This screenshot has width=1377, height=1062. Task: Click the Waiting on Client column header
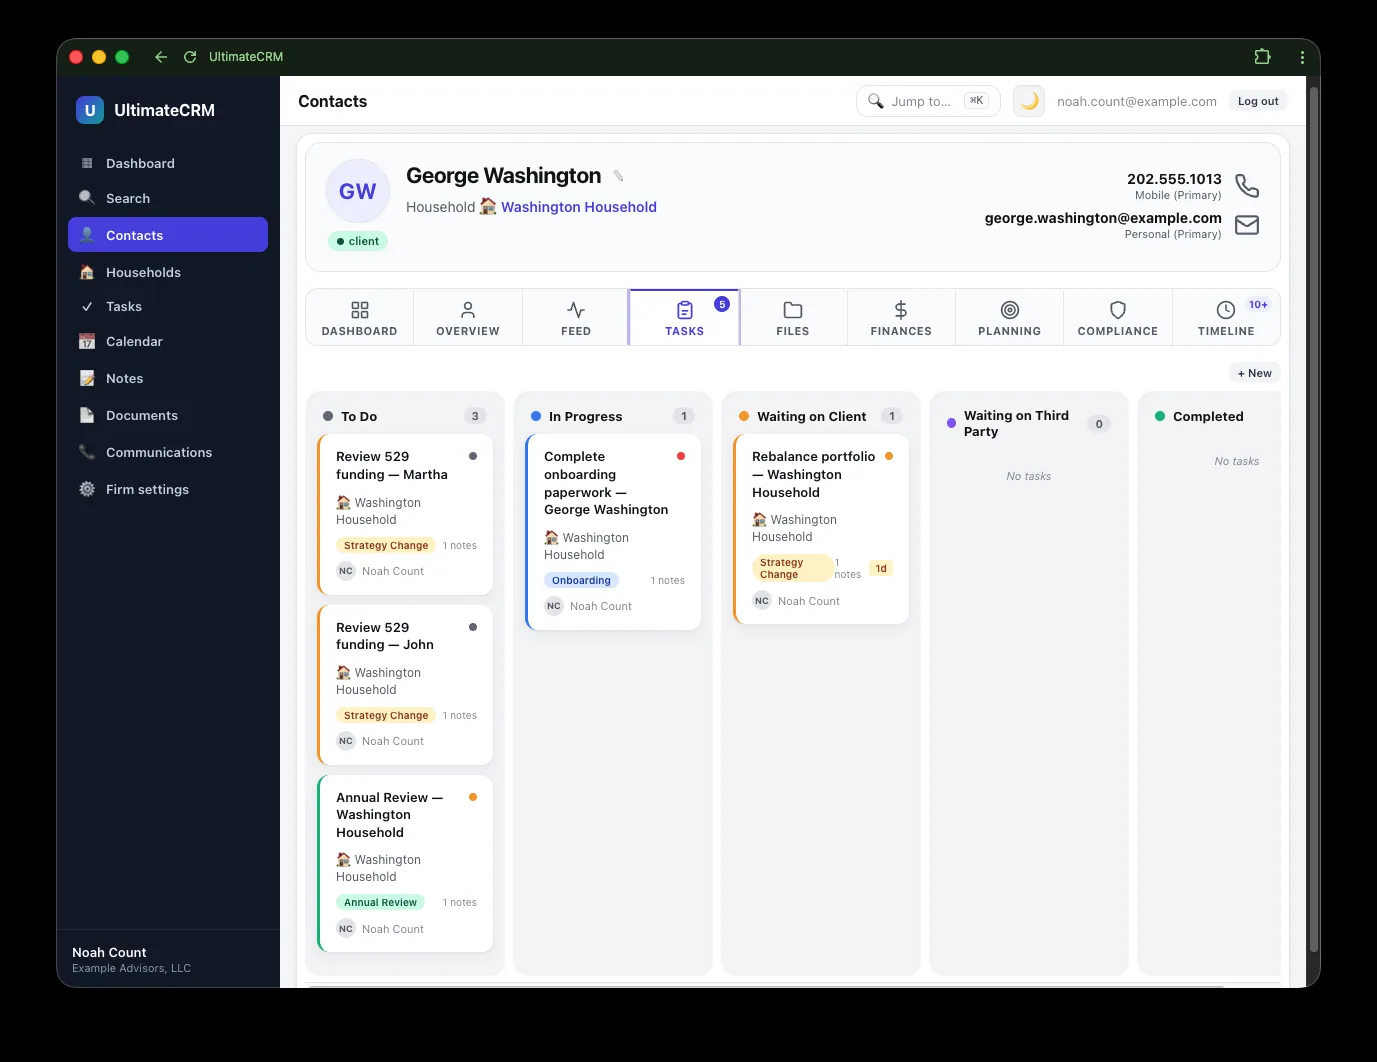tap(821, 416)
